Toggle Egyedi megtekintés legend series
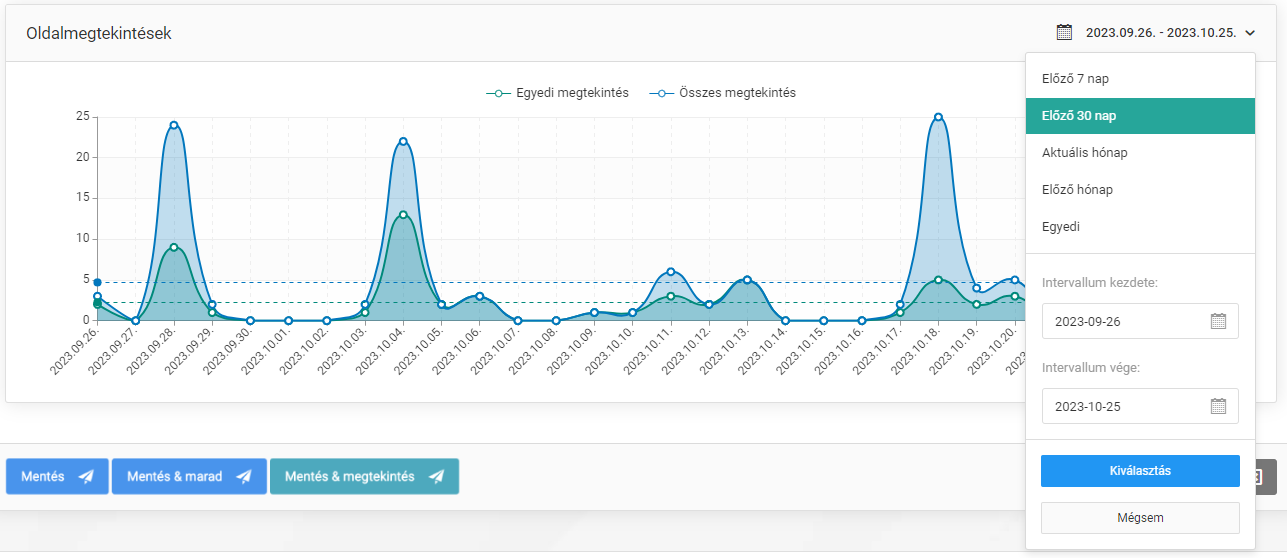 [558, 93]
